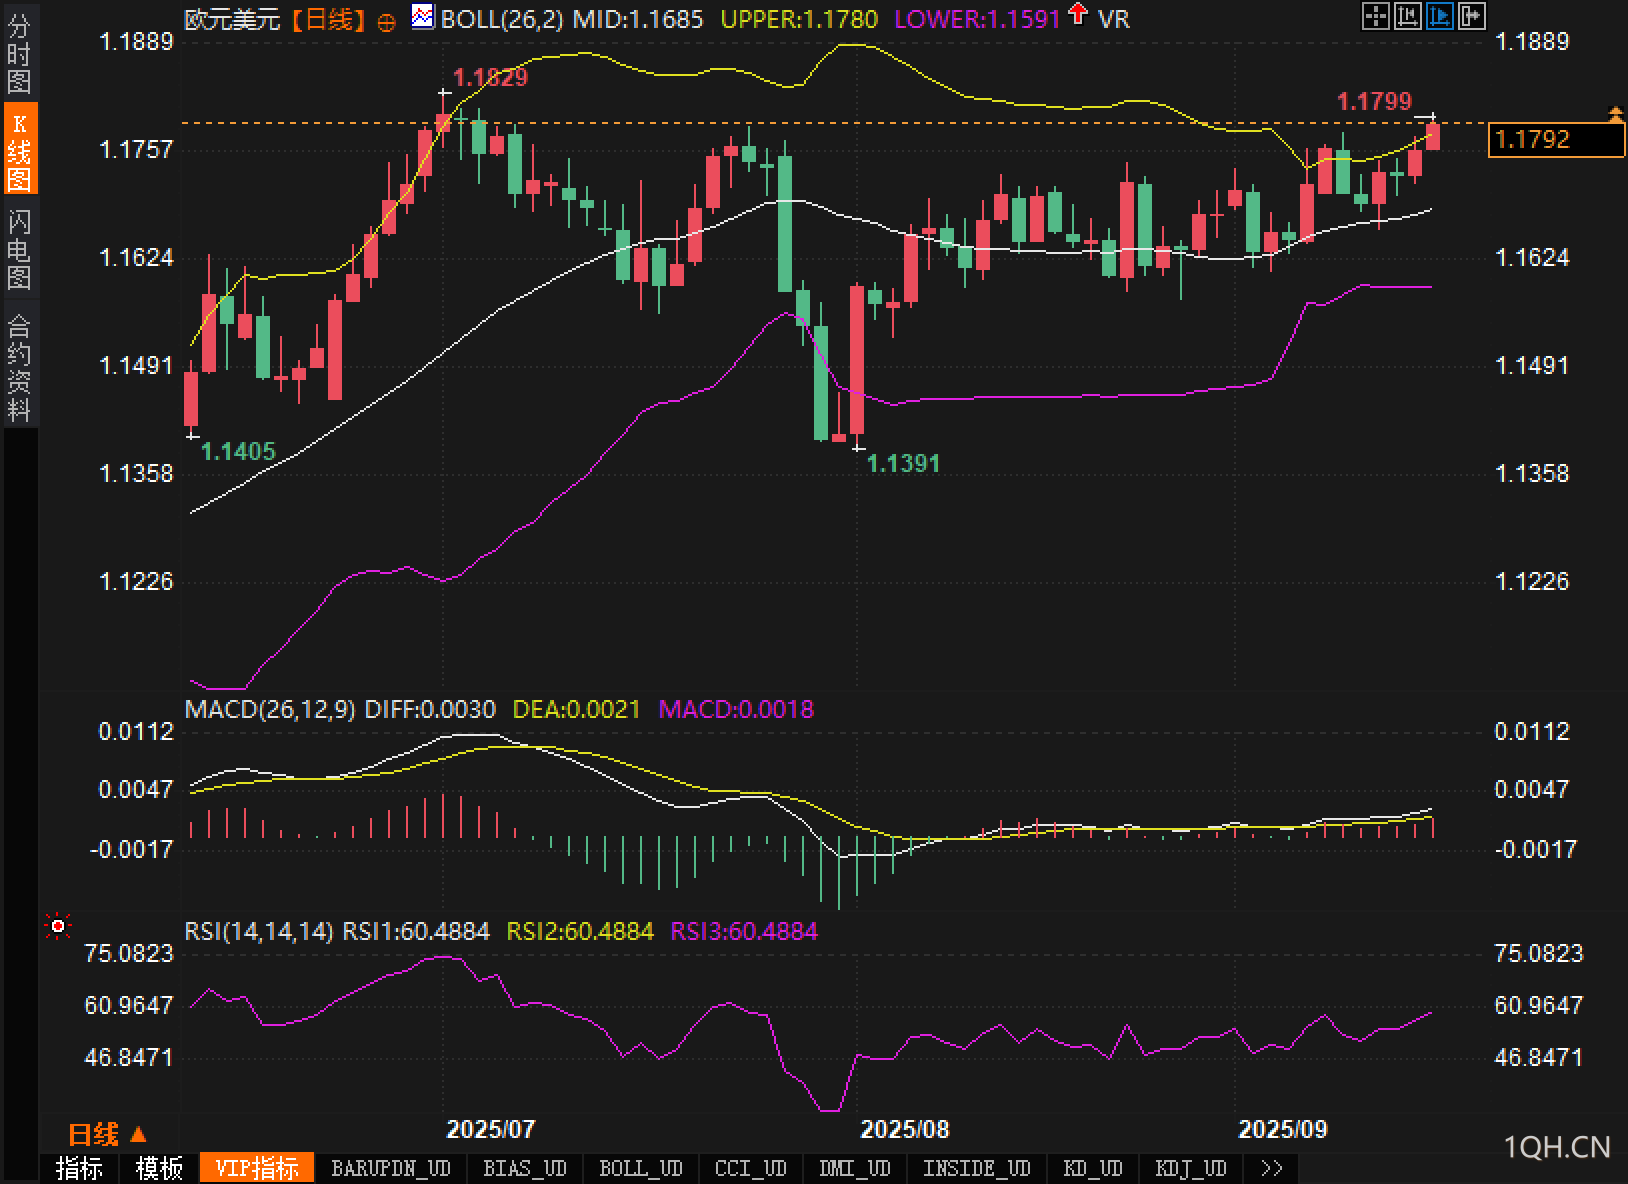Viewport: 1628px width, 1184px height.
Task: Apply the BOLL_UD indicator
Action: click(x=640, y=1168)
